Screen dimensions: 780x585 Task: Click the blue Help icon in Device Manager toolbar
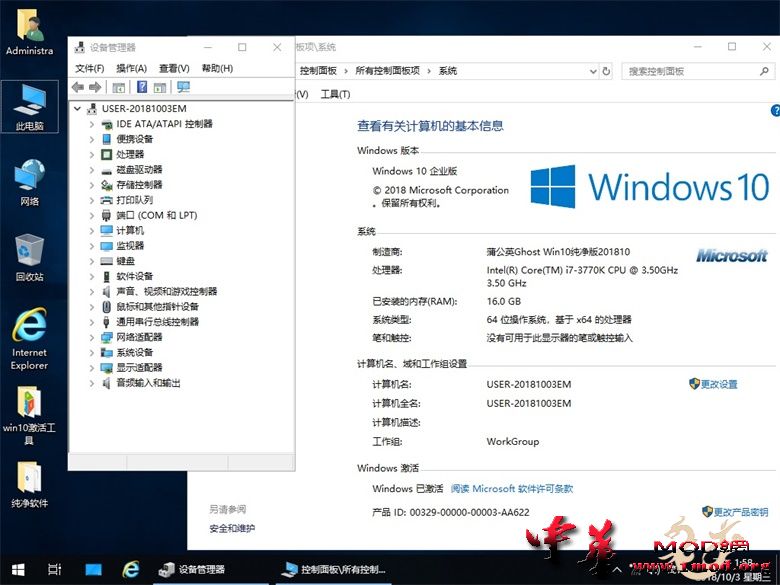(x=142, y=87)
